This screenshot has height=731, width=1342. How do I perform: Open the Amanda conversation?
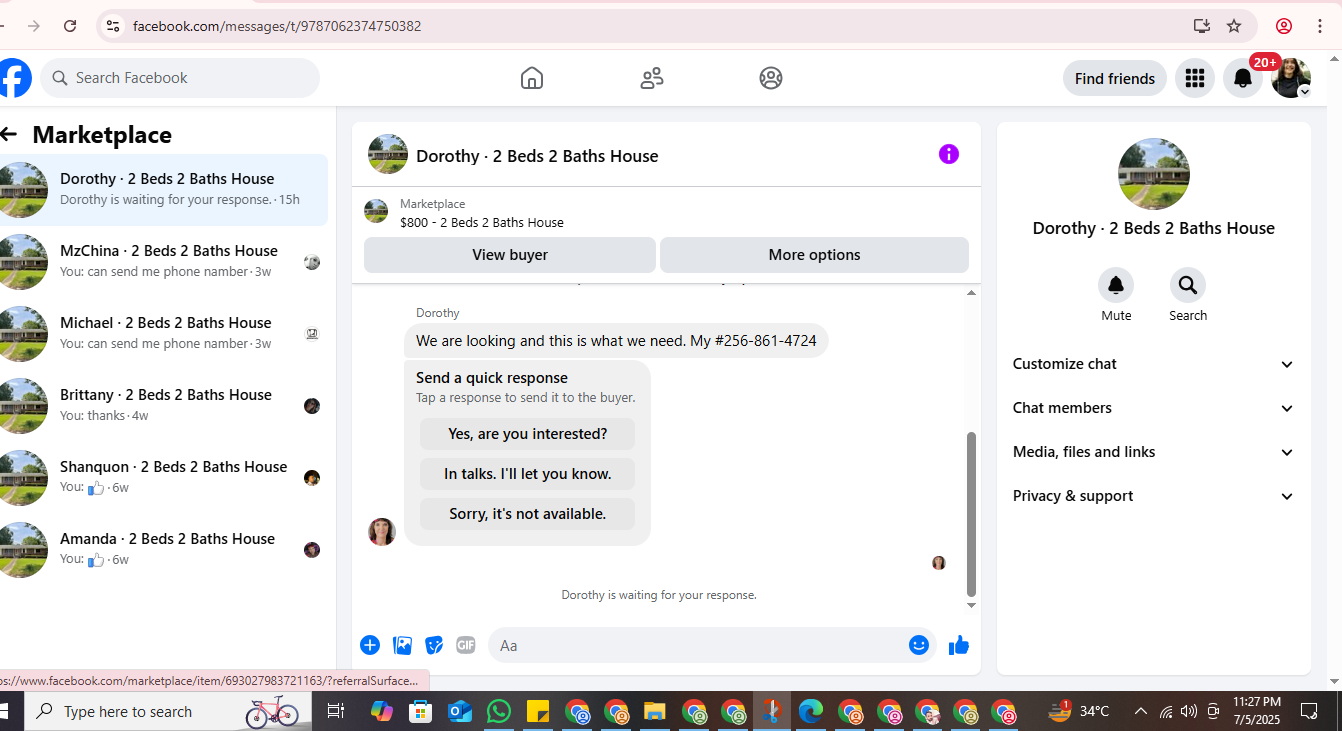click(164, 549)
